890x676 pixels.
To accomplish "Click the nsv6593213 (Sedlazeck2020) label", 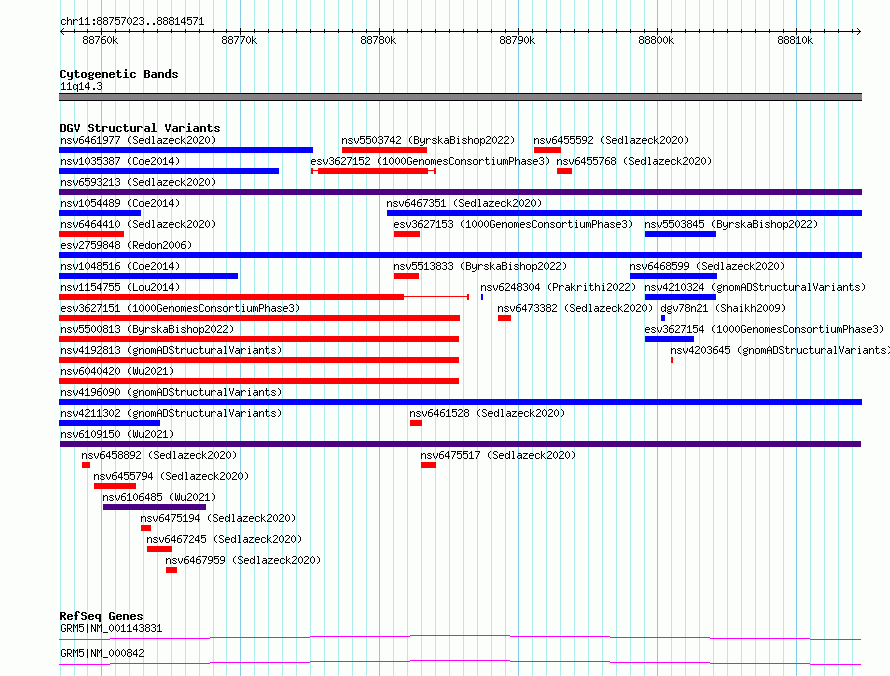I will pos(138,182).
